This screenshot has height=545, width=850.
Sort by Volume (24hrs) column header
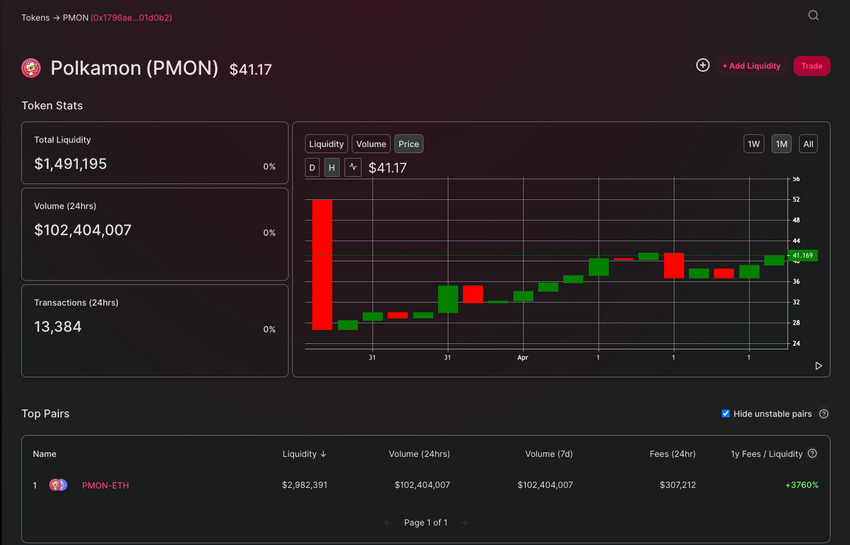pos(419,454)
